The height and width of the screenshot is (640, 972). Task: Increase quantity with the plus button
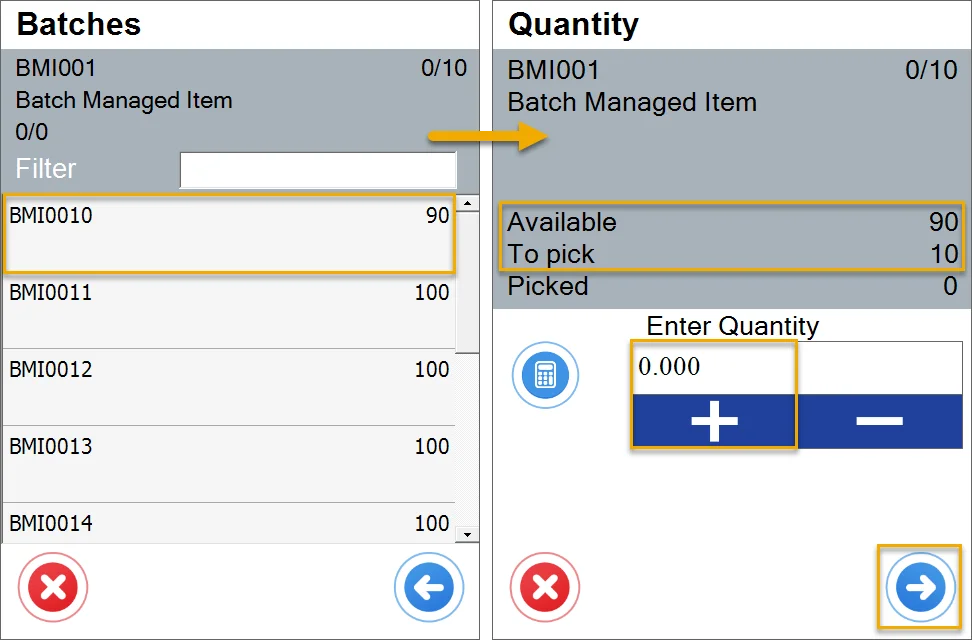pos(714,421)
